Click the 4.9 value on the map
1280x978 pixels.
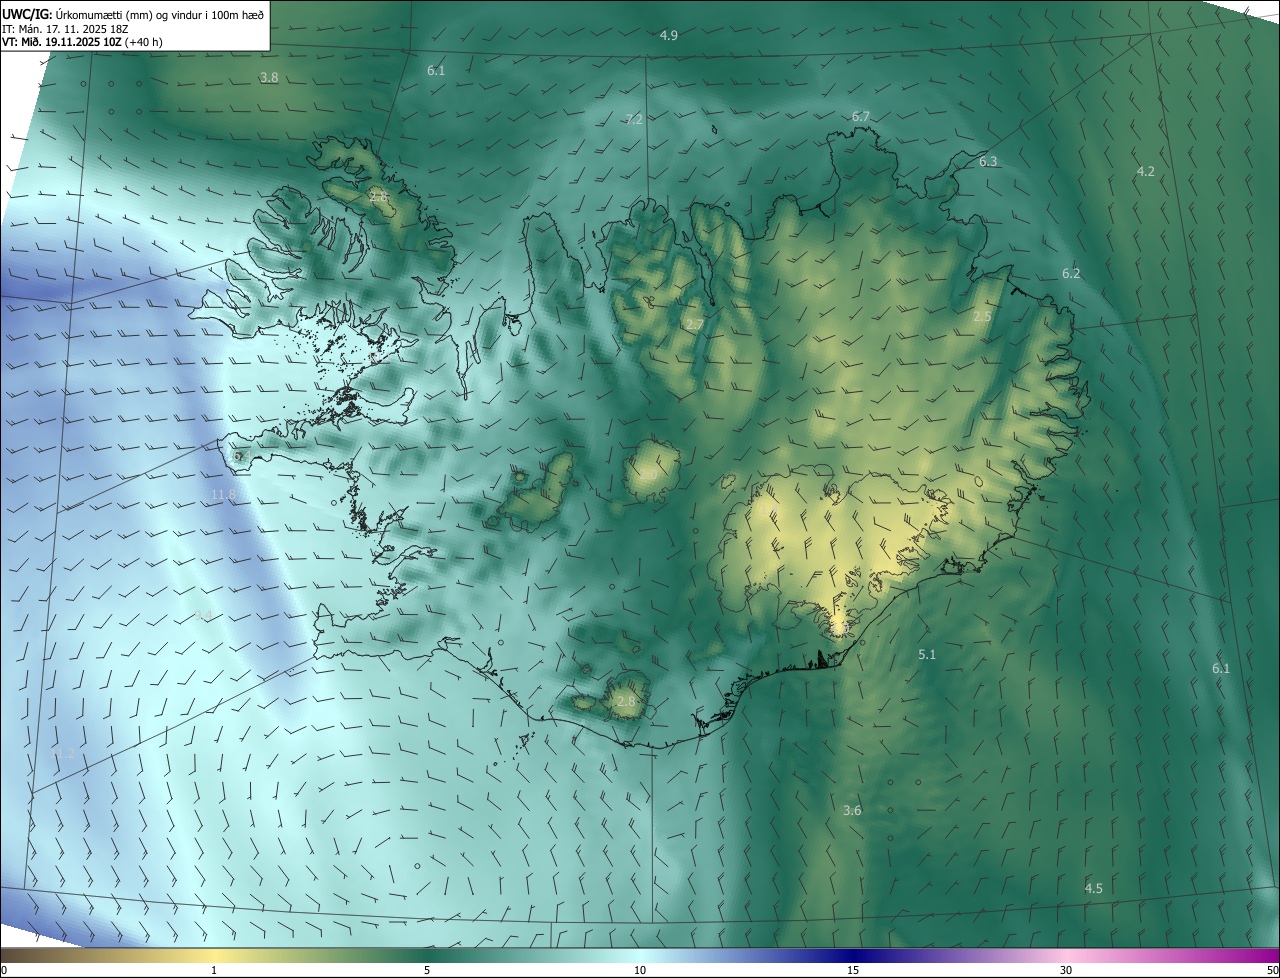click(x=669, y=36)
